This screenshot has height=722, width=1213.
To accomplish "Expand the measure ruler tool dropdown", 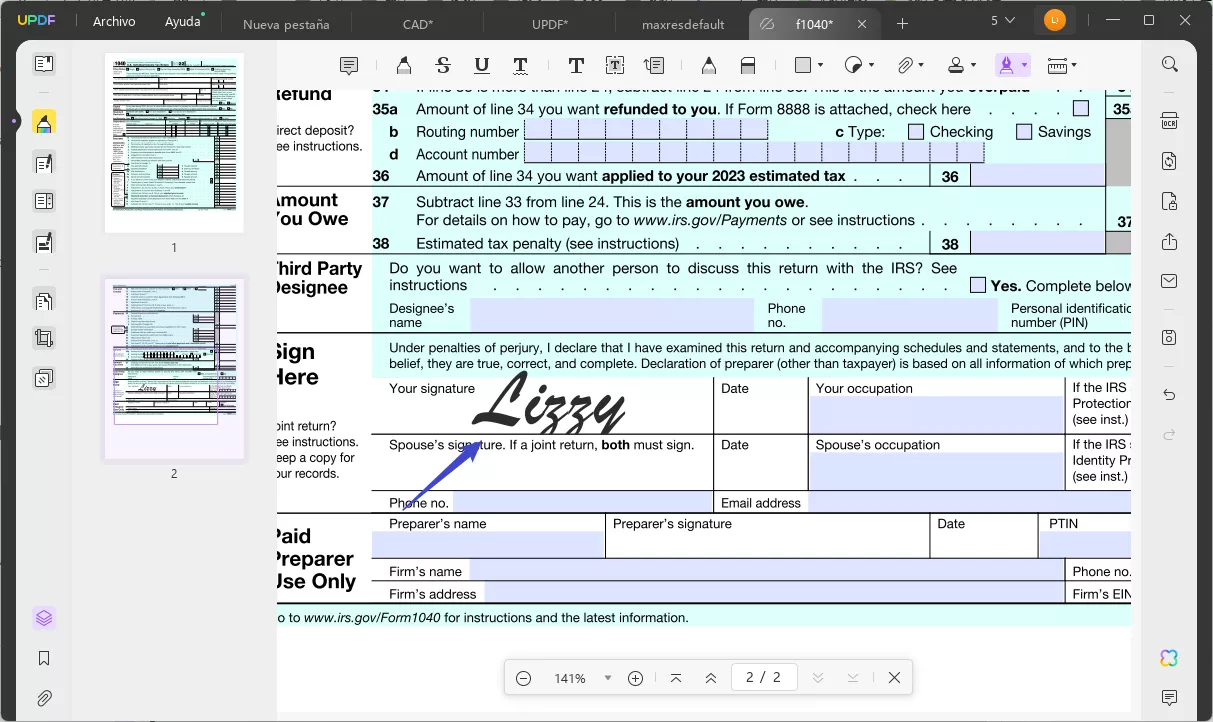I will [x=1074, y=66].
